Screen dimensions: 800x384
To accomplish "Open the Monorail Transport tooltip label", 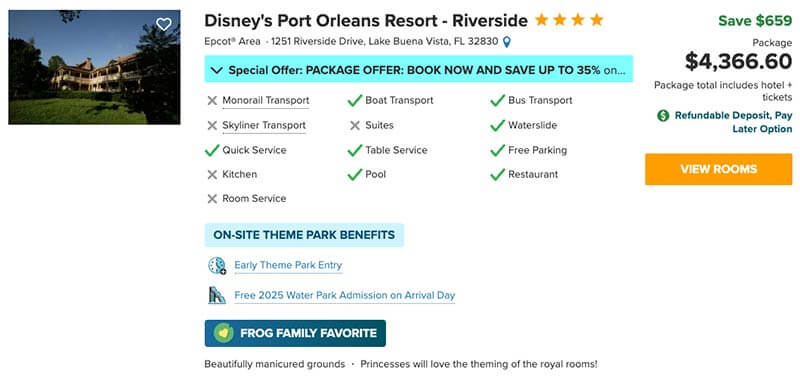I will (x=265, y=101).
